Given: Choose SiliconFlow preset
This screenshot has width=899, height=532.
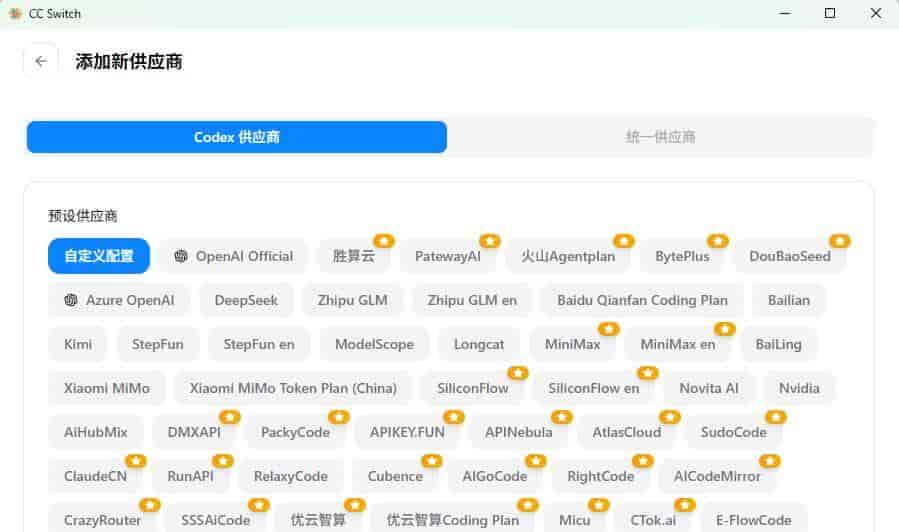Looking at the screenshot, I should click(472, 388).
